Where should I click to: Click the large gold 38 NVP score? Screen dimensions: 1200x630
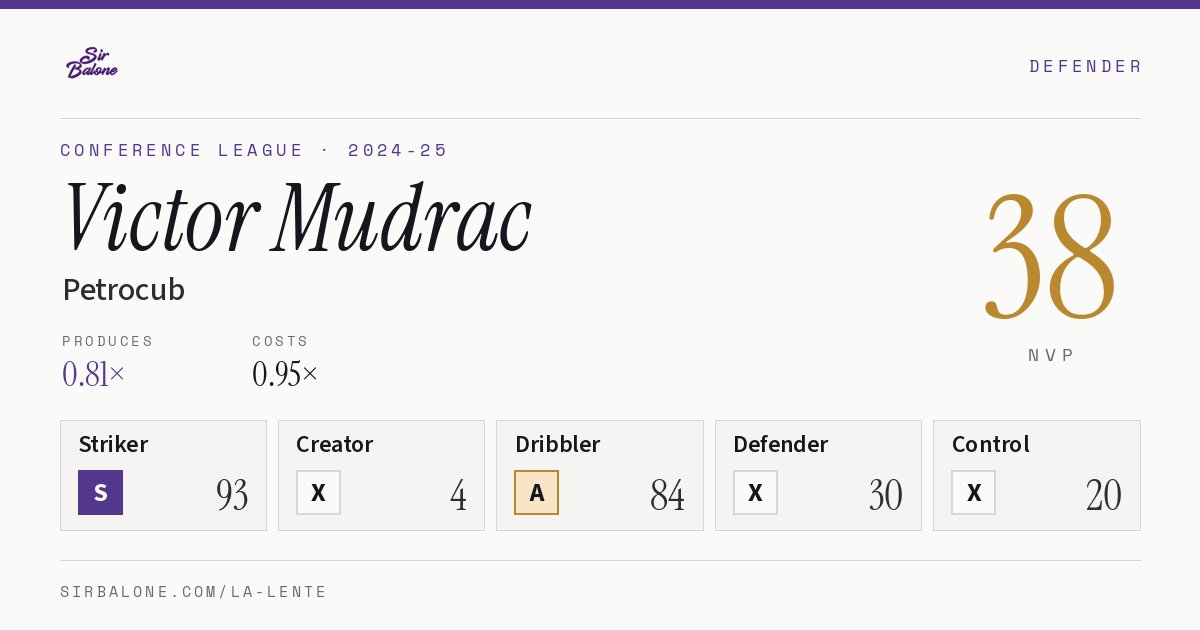[1050, 256]
